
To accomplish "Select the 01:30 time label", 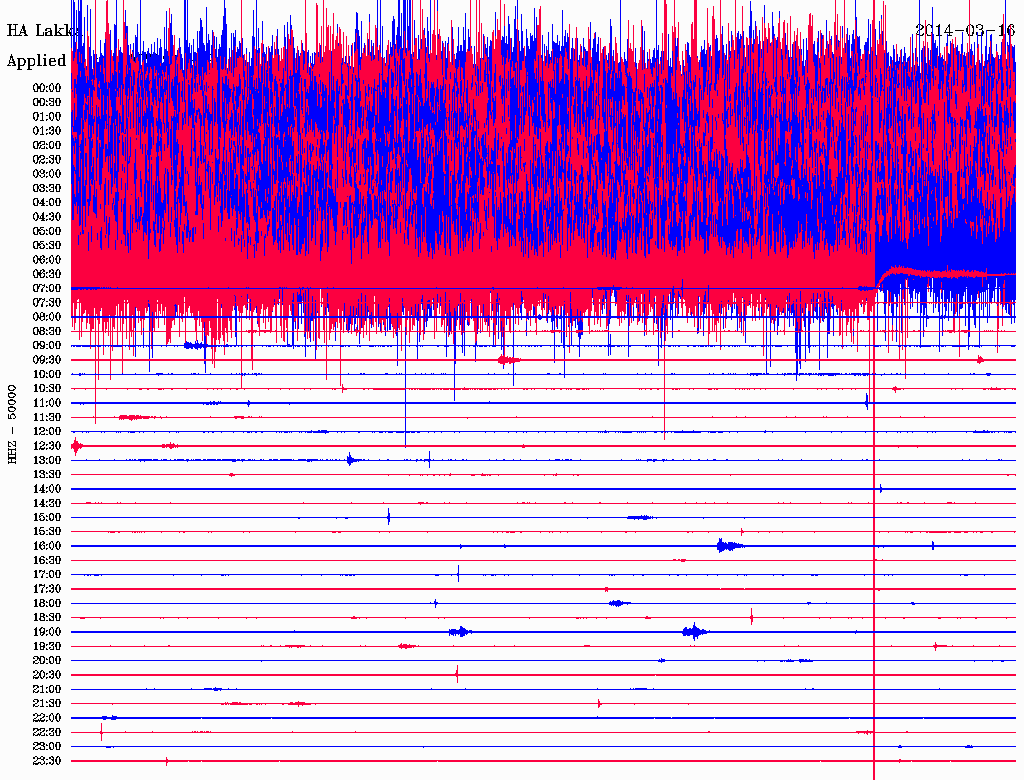I will 47,131.
